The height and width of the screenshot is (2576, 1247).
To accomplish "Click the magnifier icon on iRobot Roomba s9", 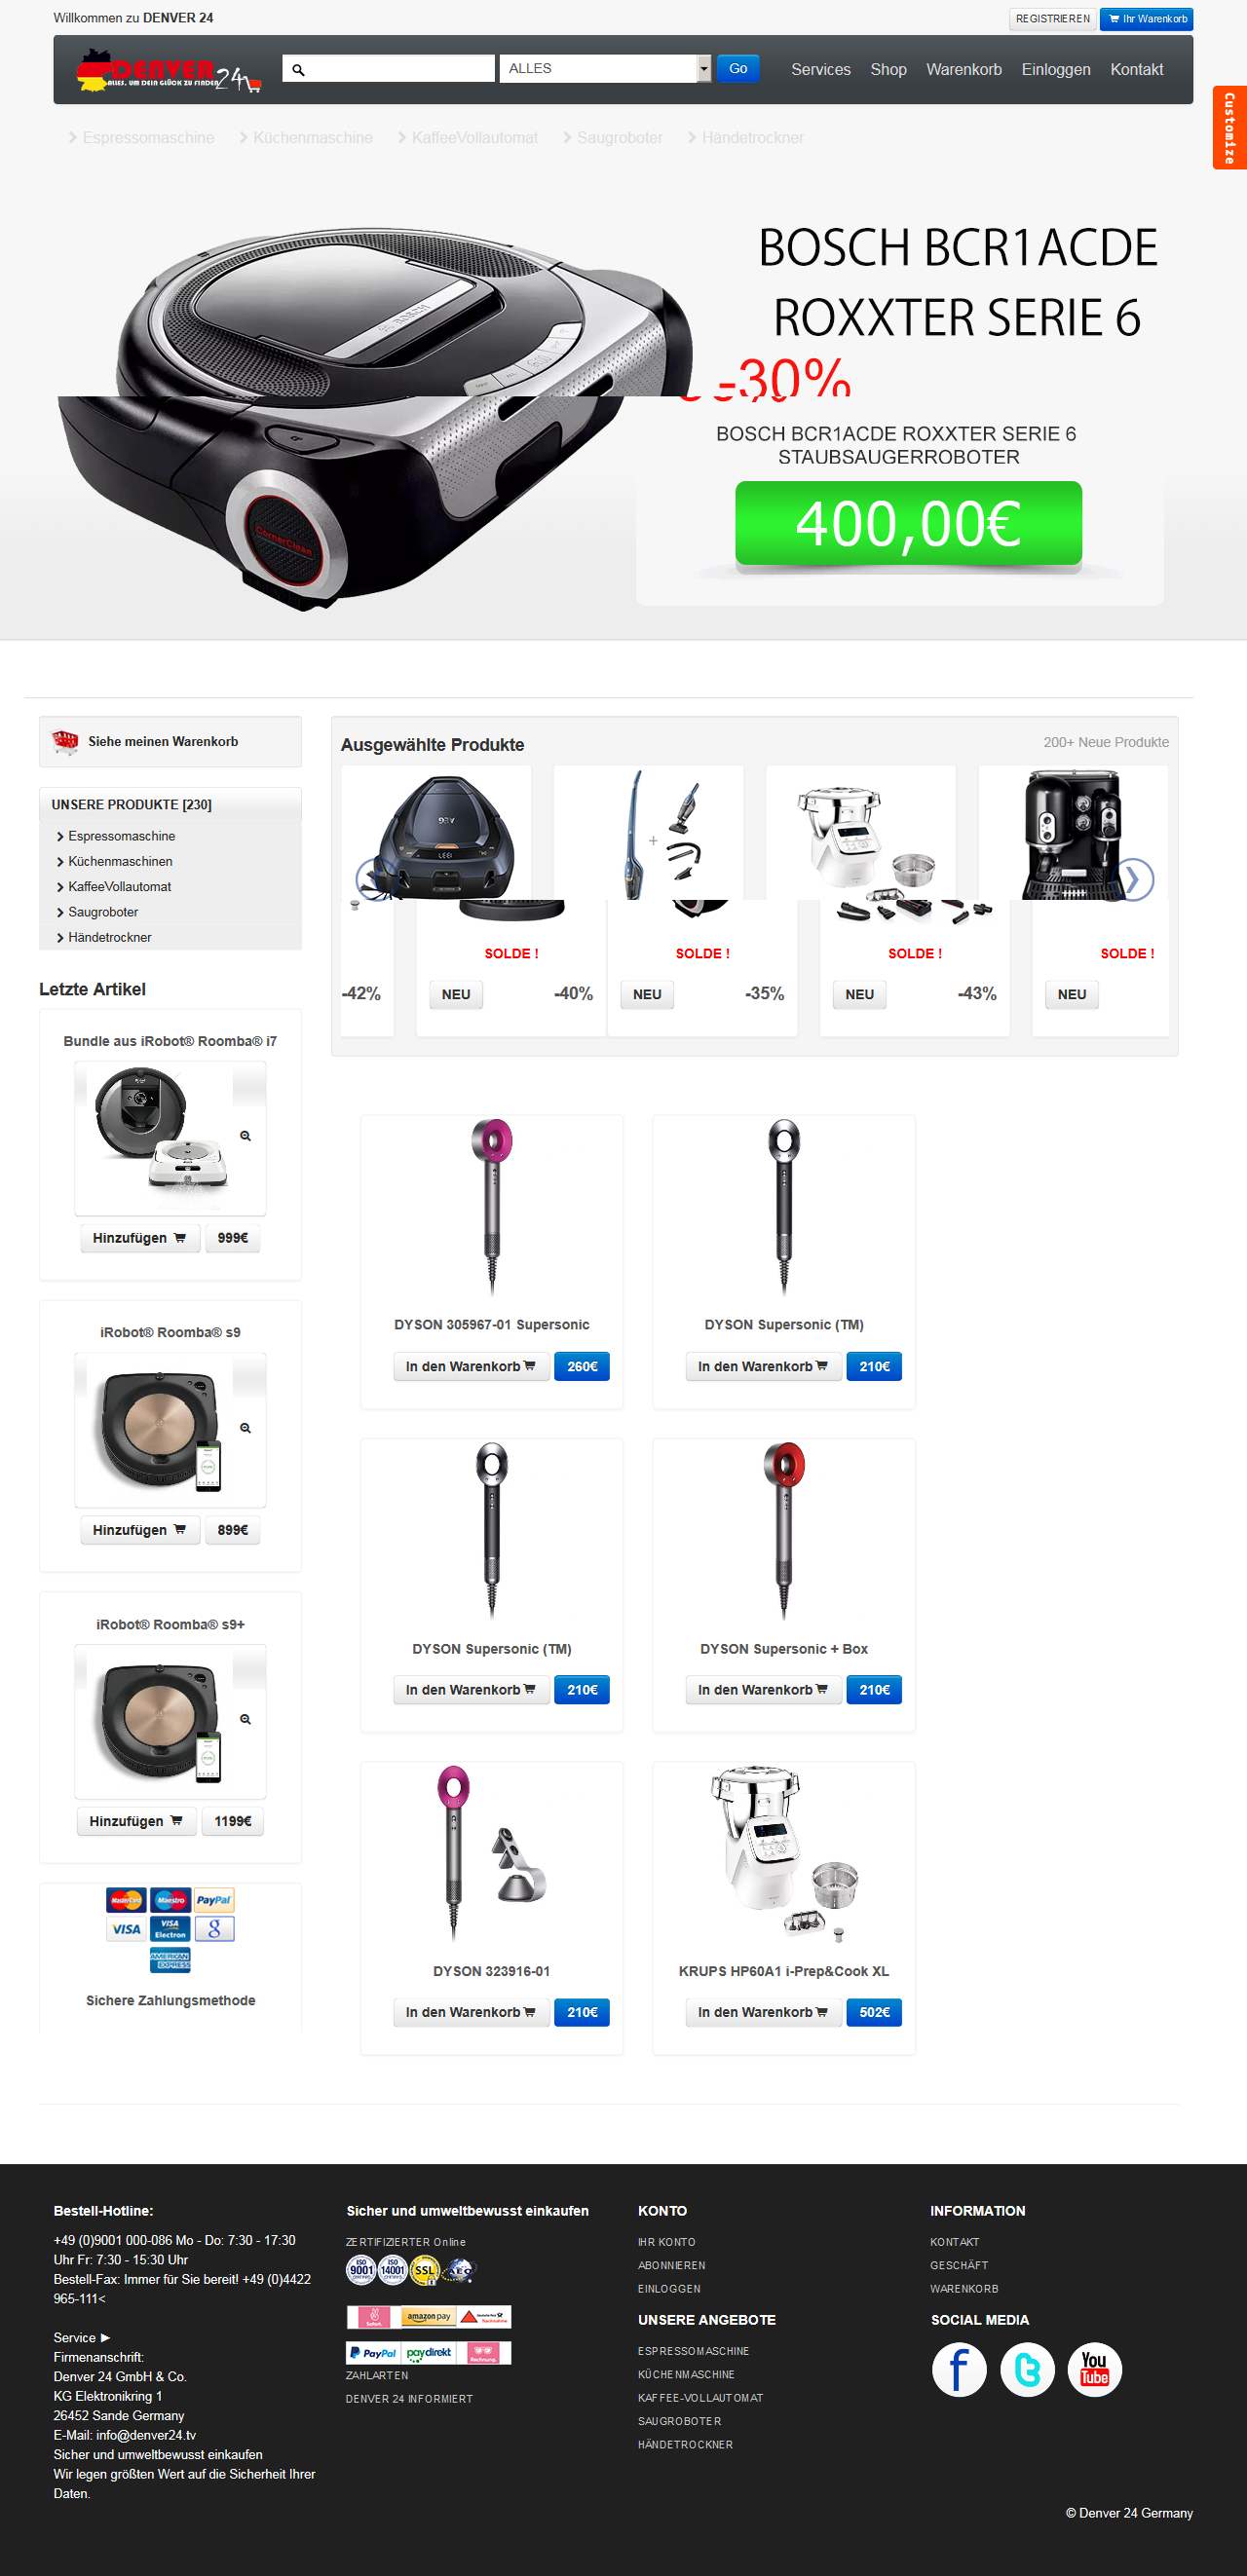I will 245,1428.
